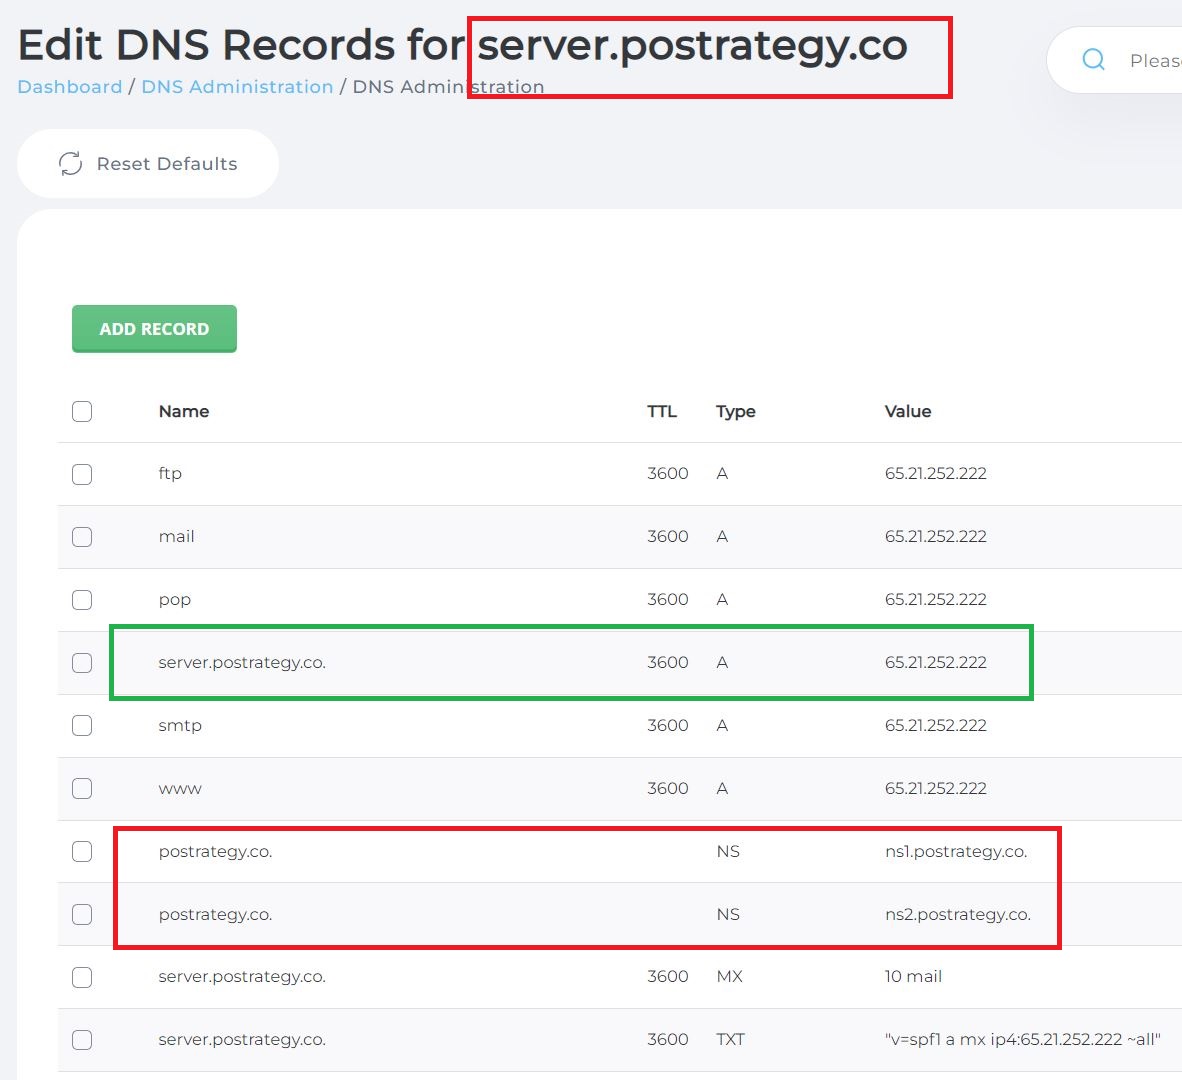Check the ns1.postrategy.co. NS record checkbox
This screenshot has height=1080, width=1182.
[x=82, y=852]
